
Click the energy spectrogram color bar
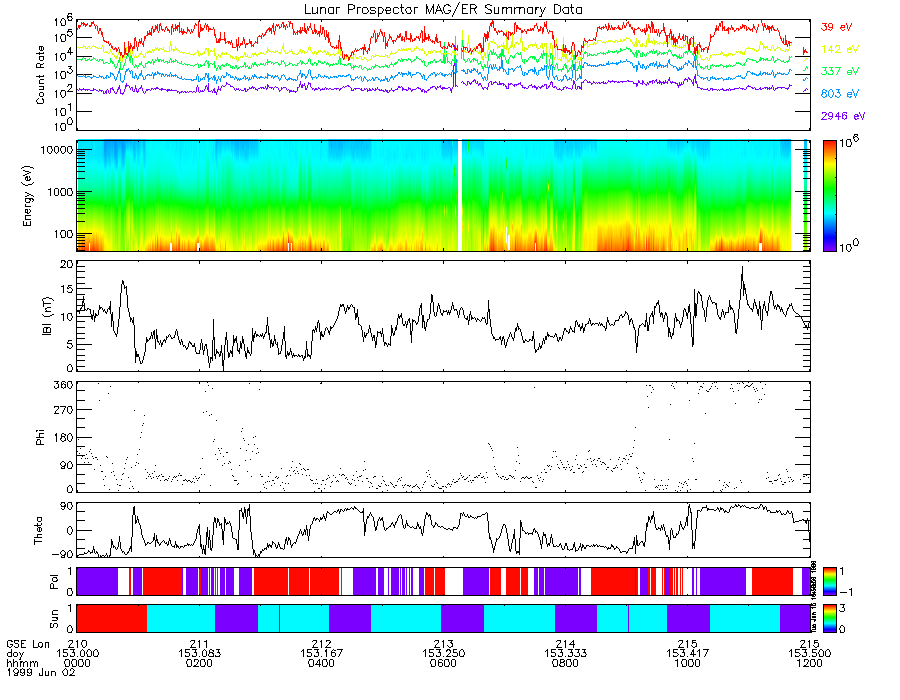pos(829,196)
